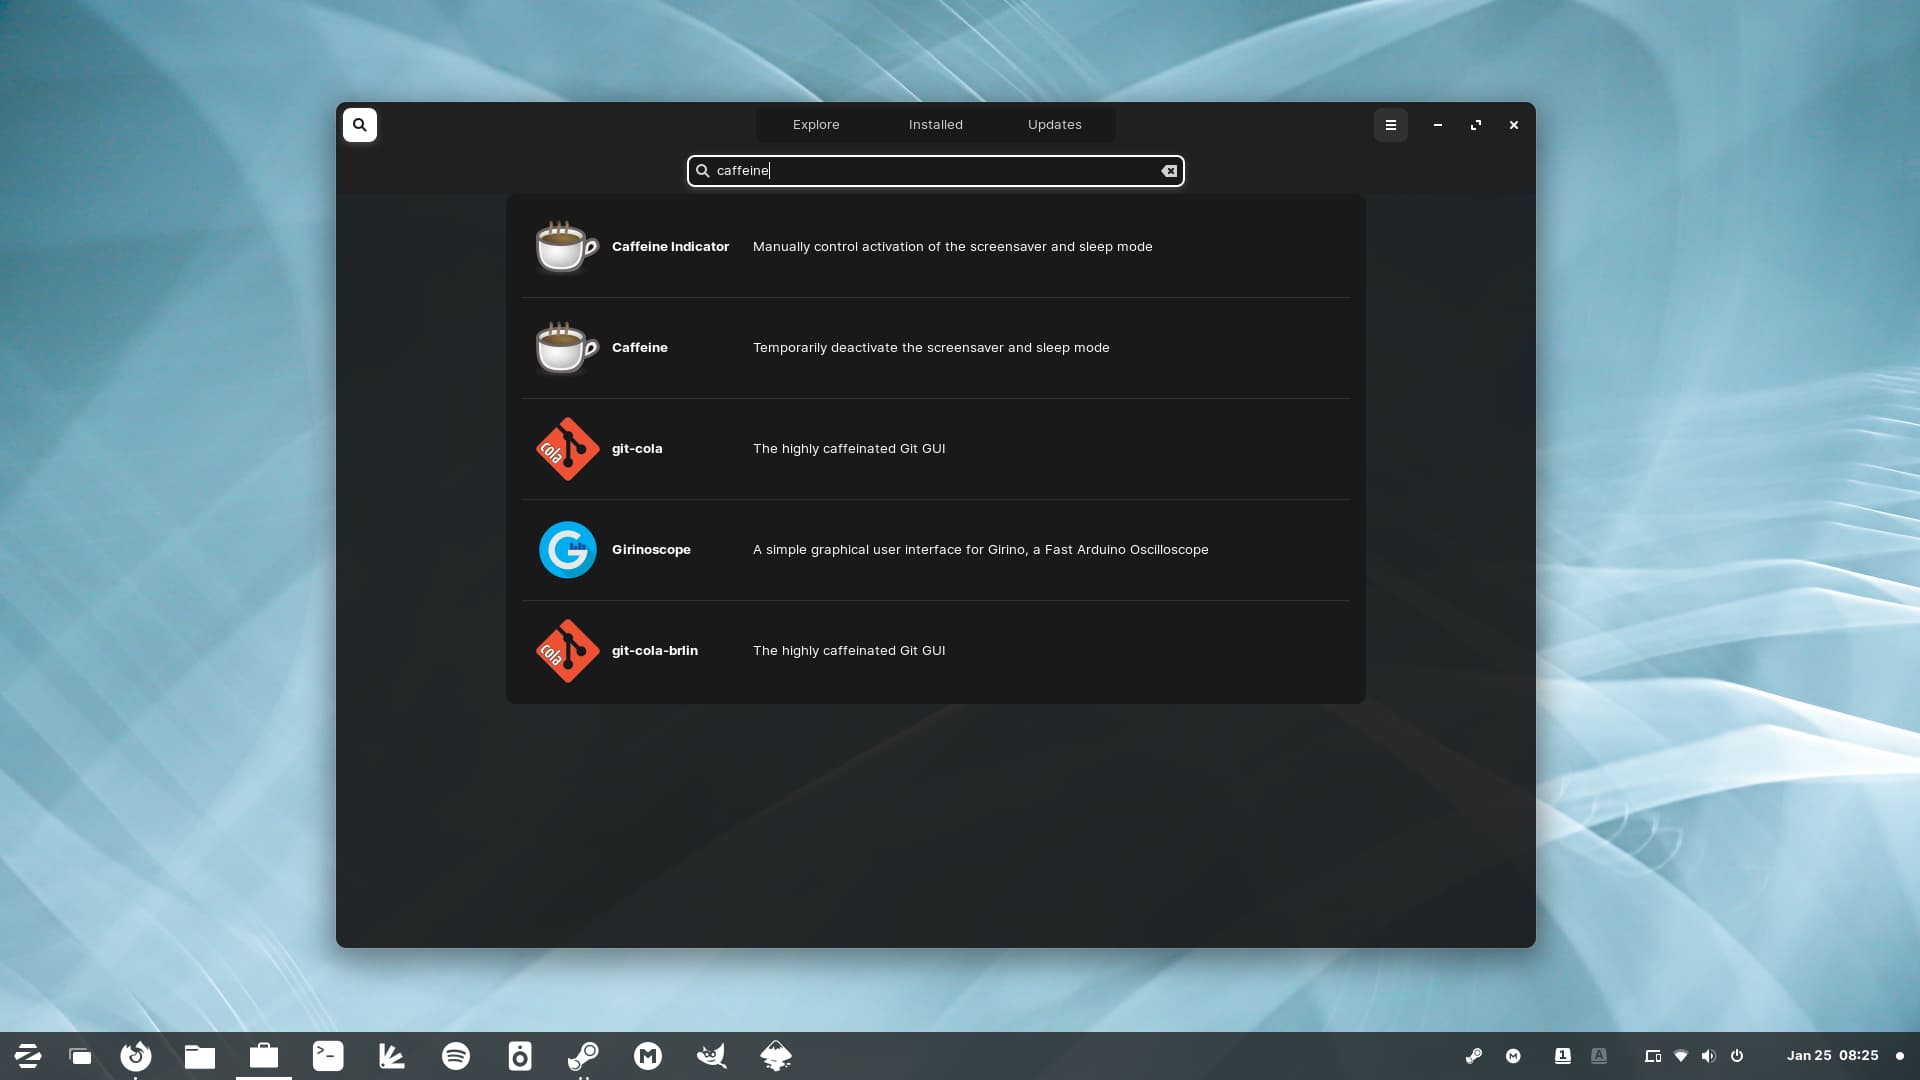Click 'Temporarily deactivate the screensaver' description
Screen dimensions: 1920x1080
(x=931, y=348)
